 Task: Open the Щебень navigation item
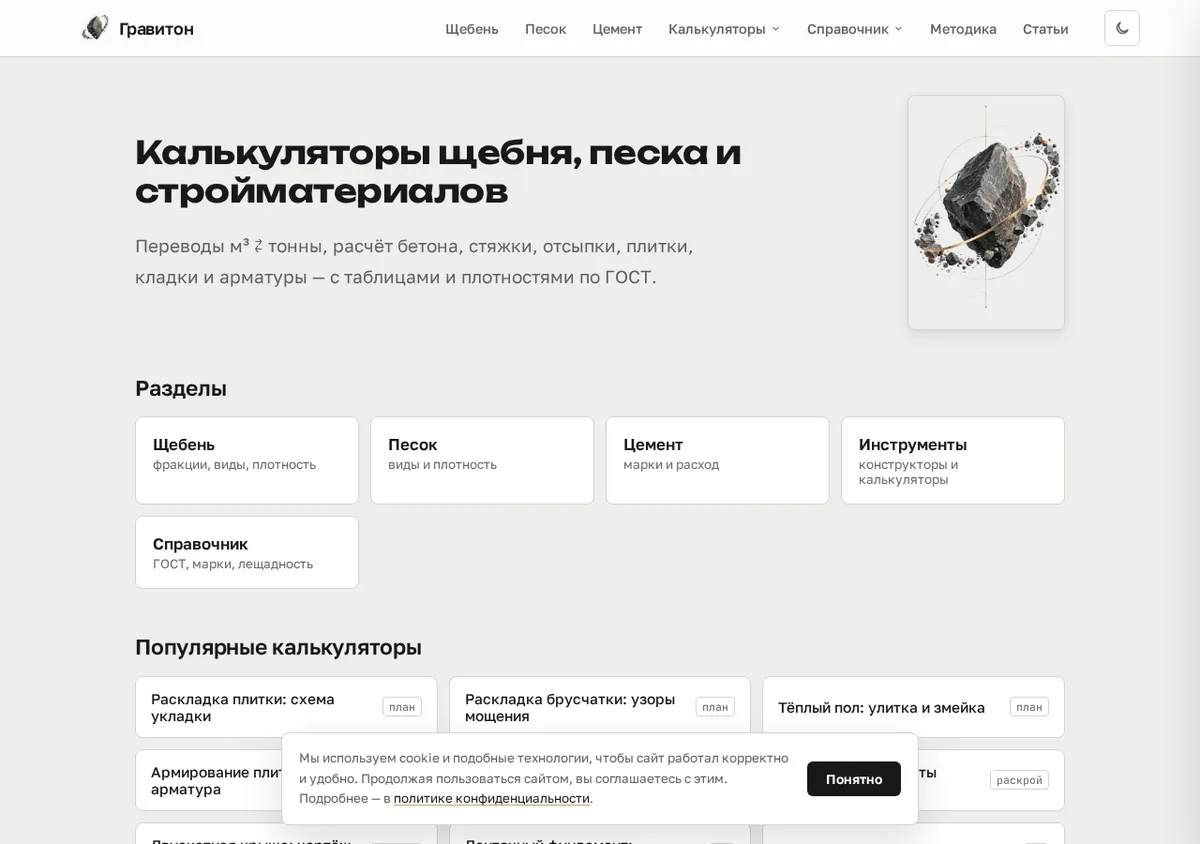472,29
